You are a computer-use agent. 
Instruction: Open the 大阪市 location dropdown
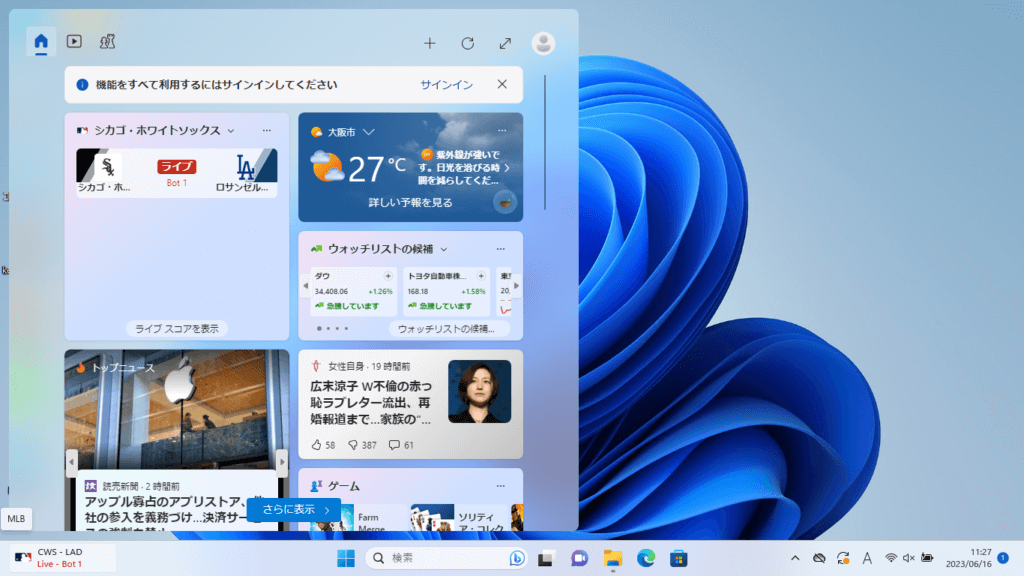369,131
